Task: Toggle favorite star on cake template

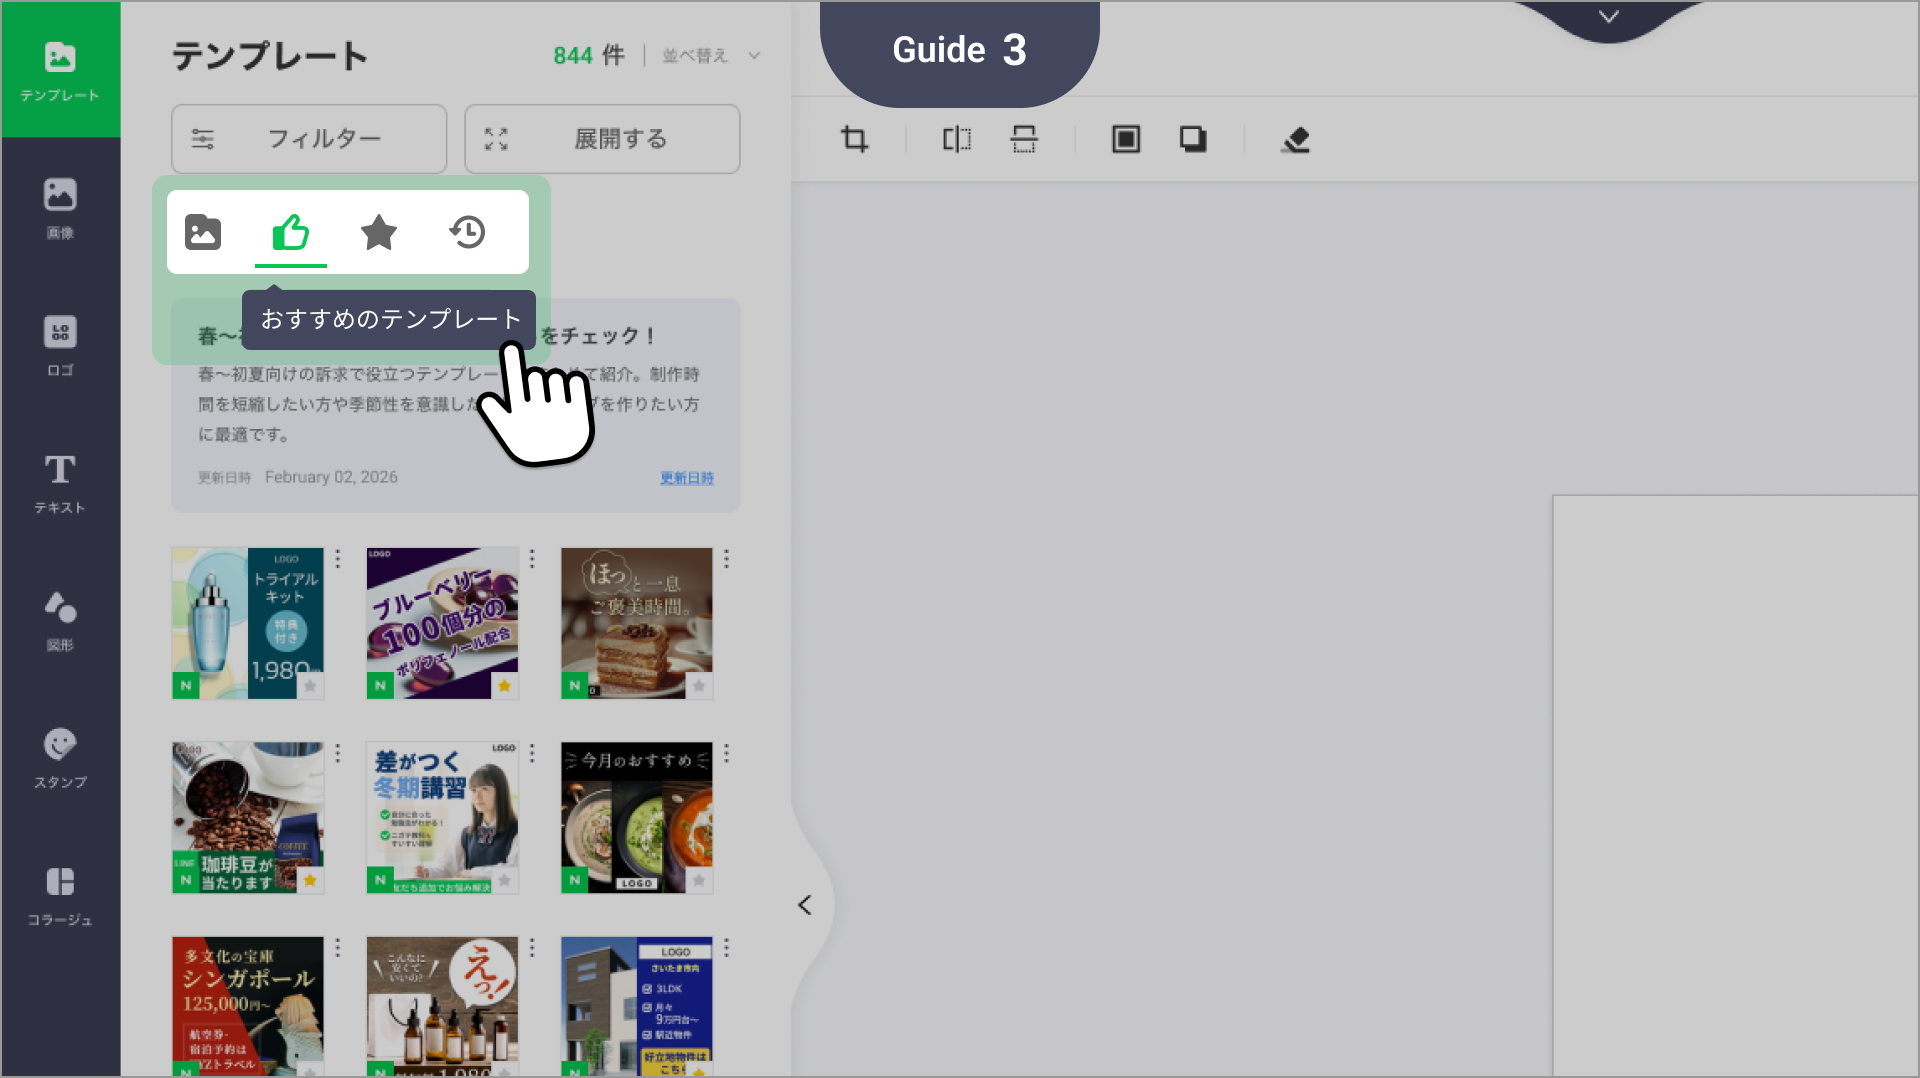Action: click(699, 686)
